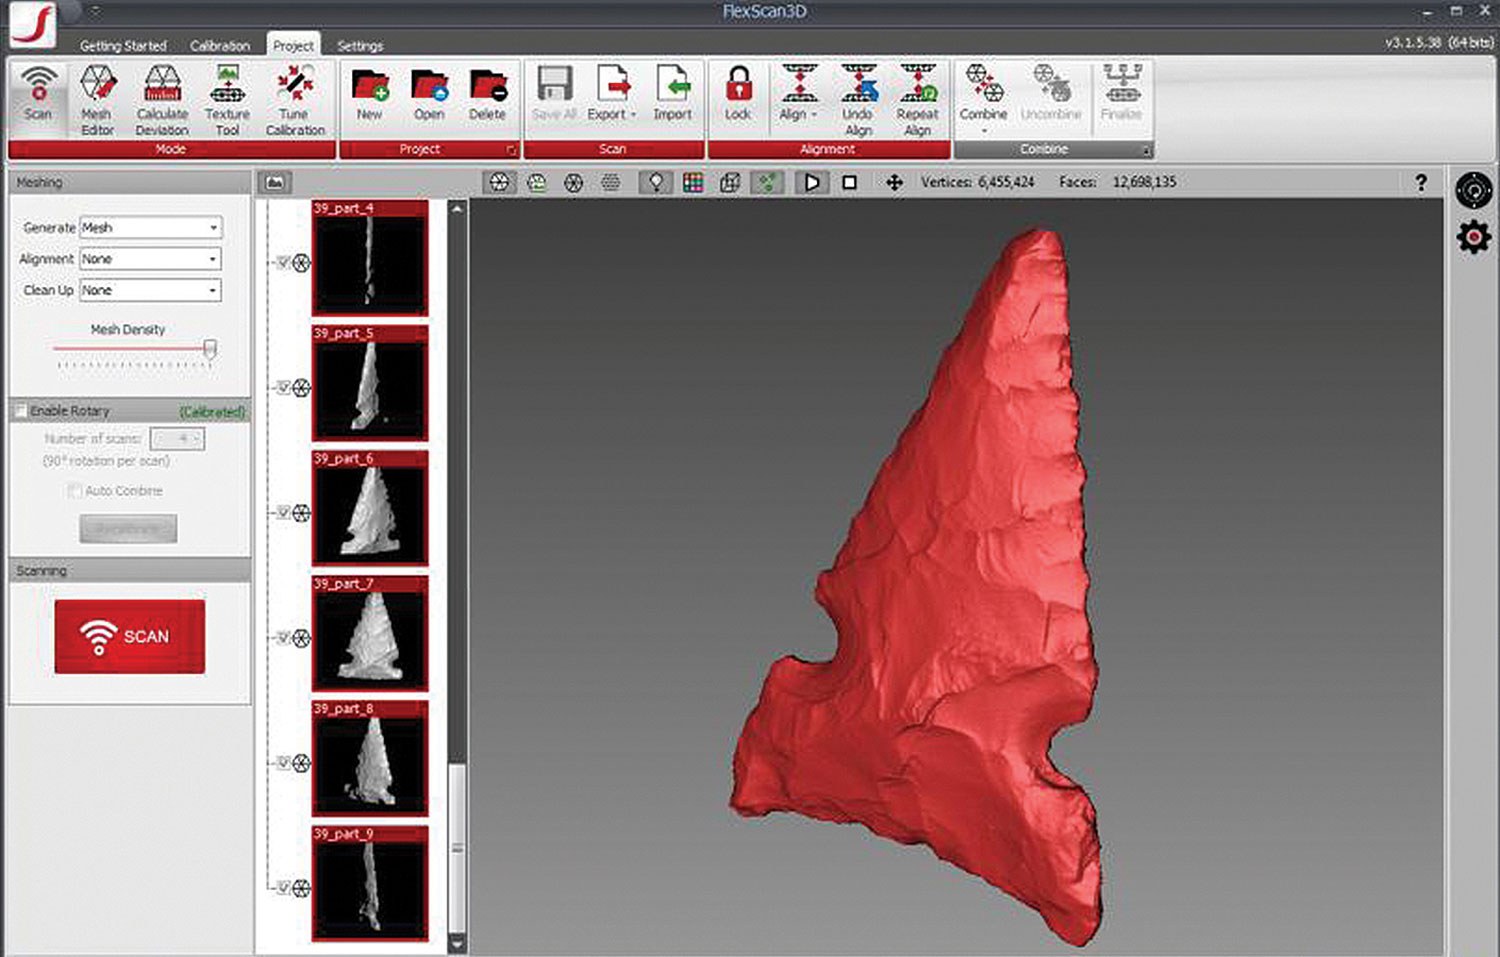
Task: Select the Scan mode tool
Action: pyautogui.click(x=37, y=97)
